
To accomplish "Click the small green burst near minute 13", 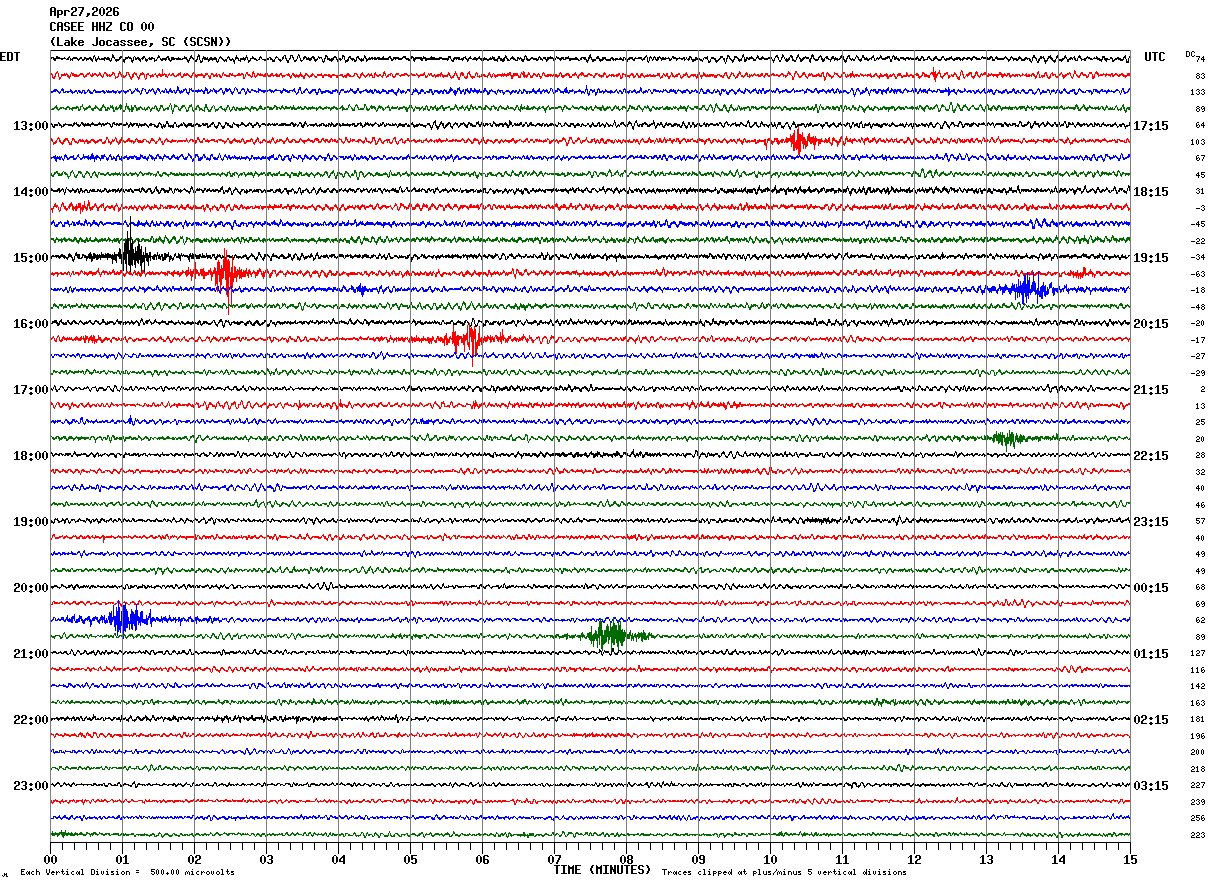I will click(x=1008, y=438).
